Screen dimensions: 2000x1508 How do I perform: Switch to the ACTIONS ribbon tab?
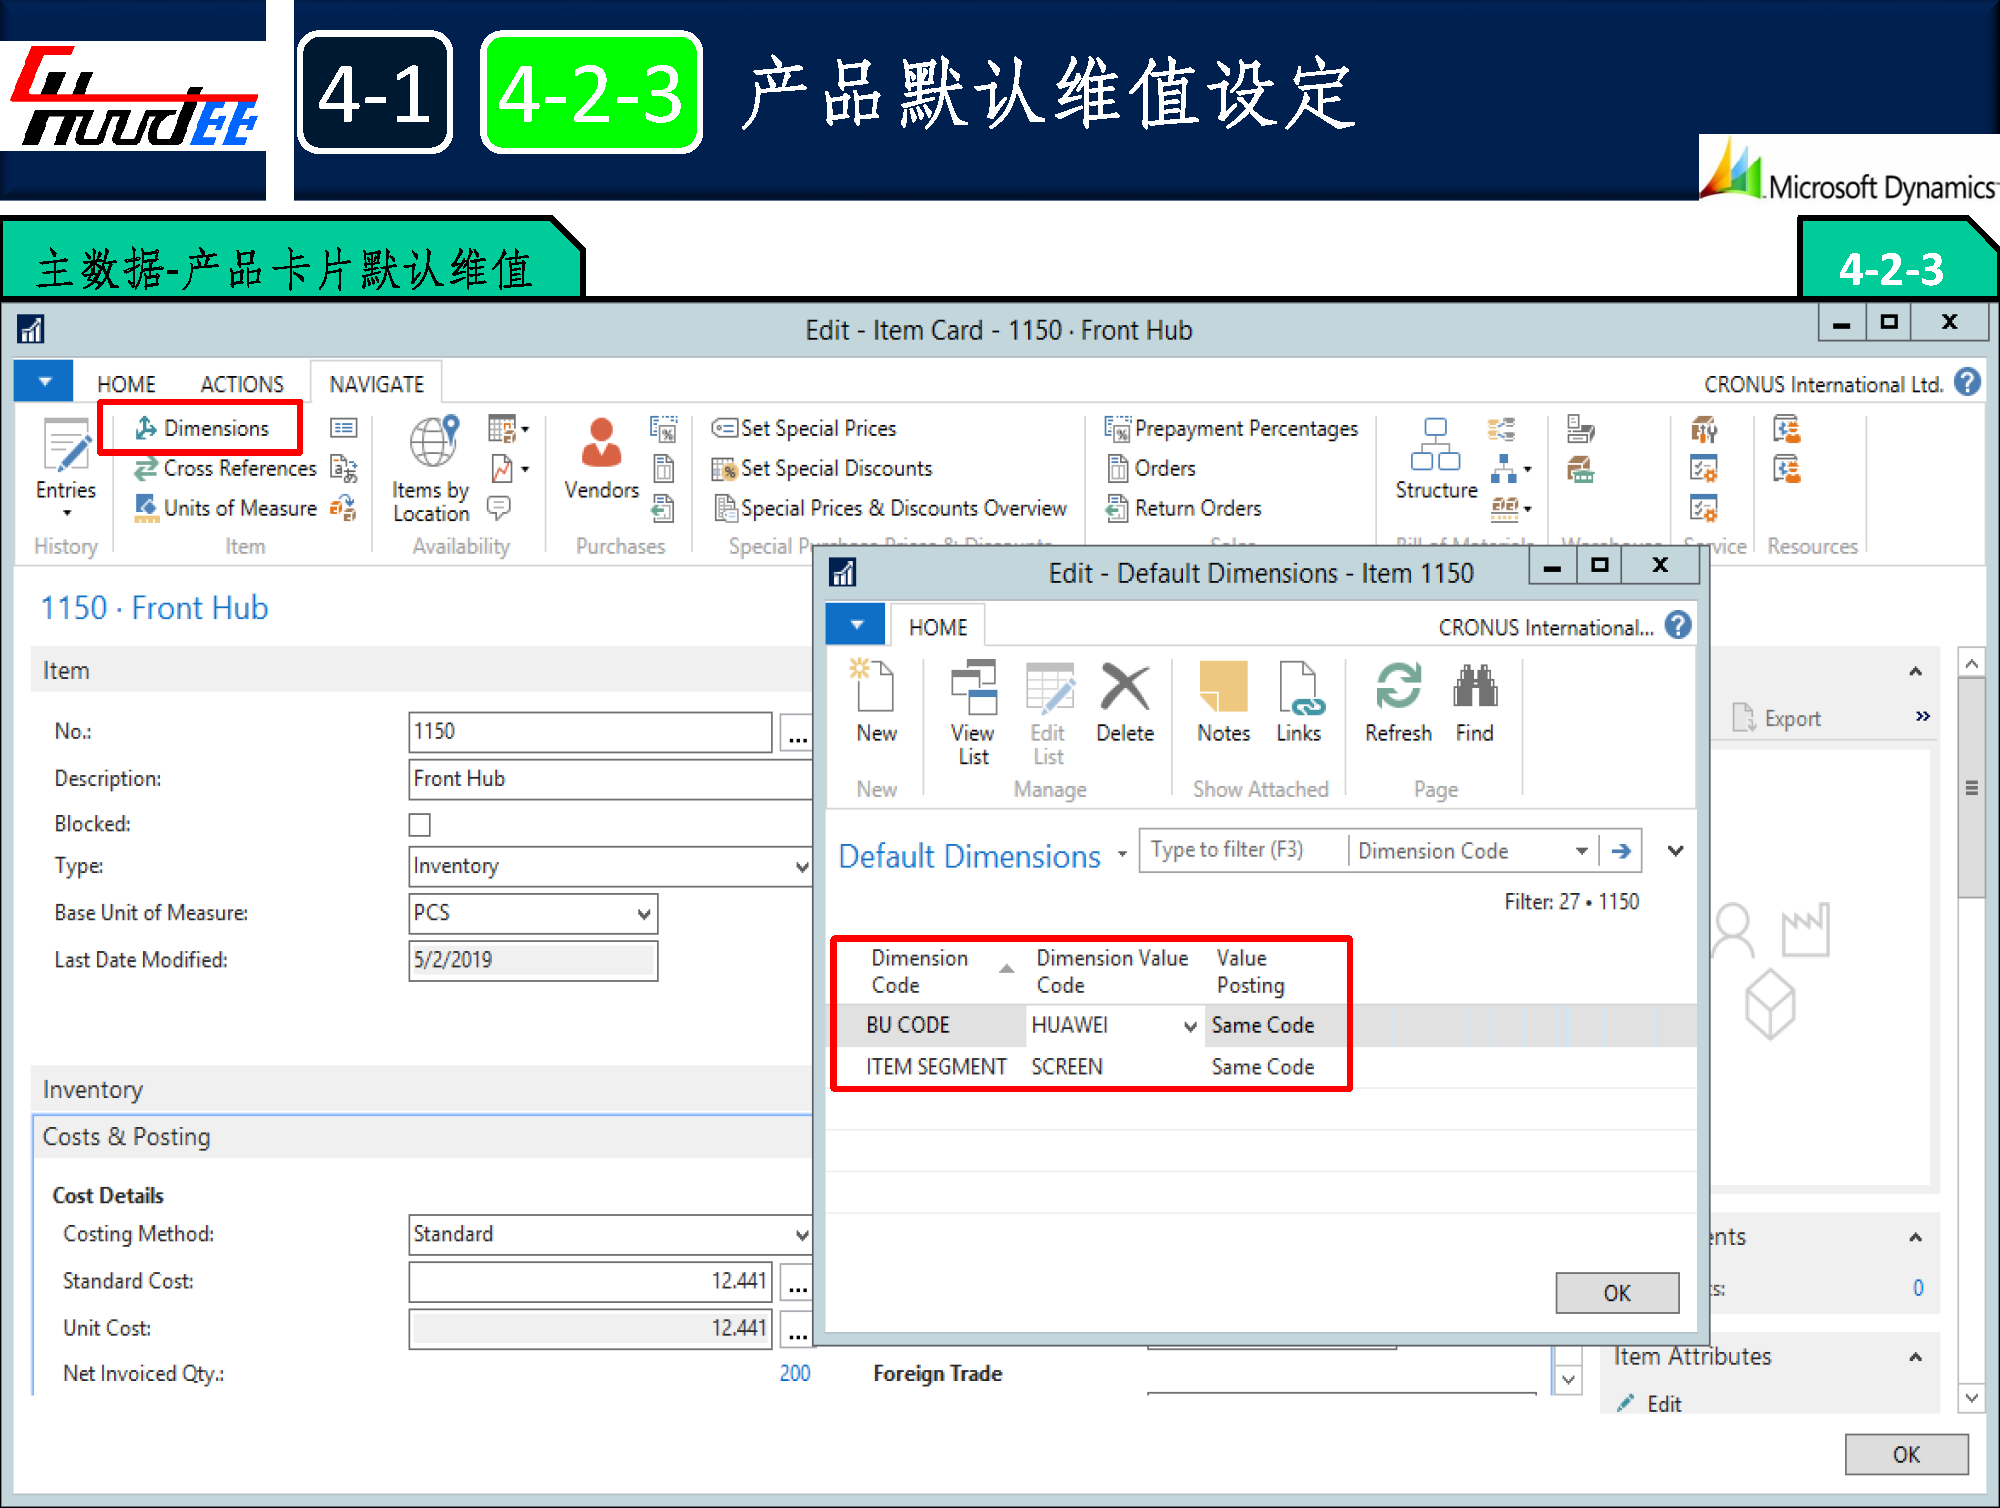pos(242,385)
